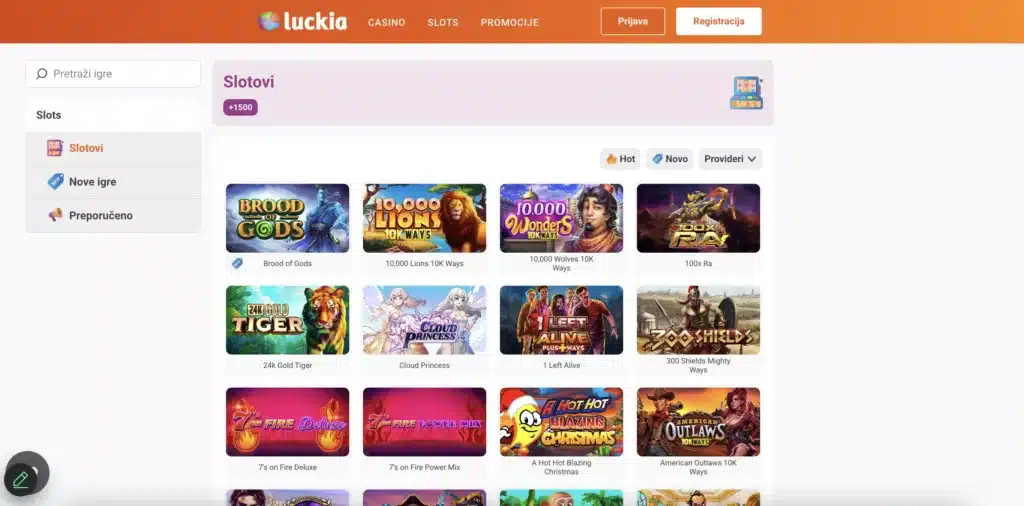Screen dimensions: 1024x506
Task: Click the Registracija button
Action: click(719, 22)
